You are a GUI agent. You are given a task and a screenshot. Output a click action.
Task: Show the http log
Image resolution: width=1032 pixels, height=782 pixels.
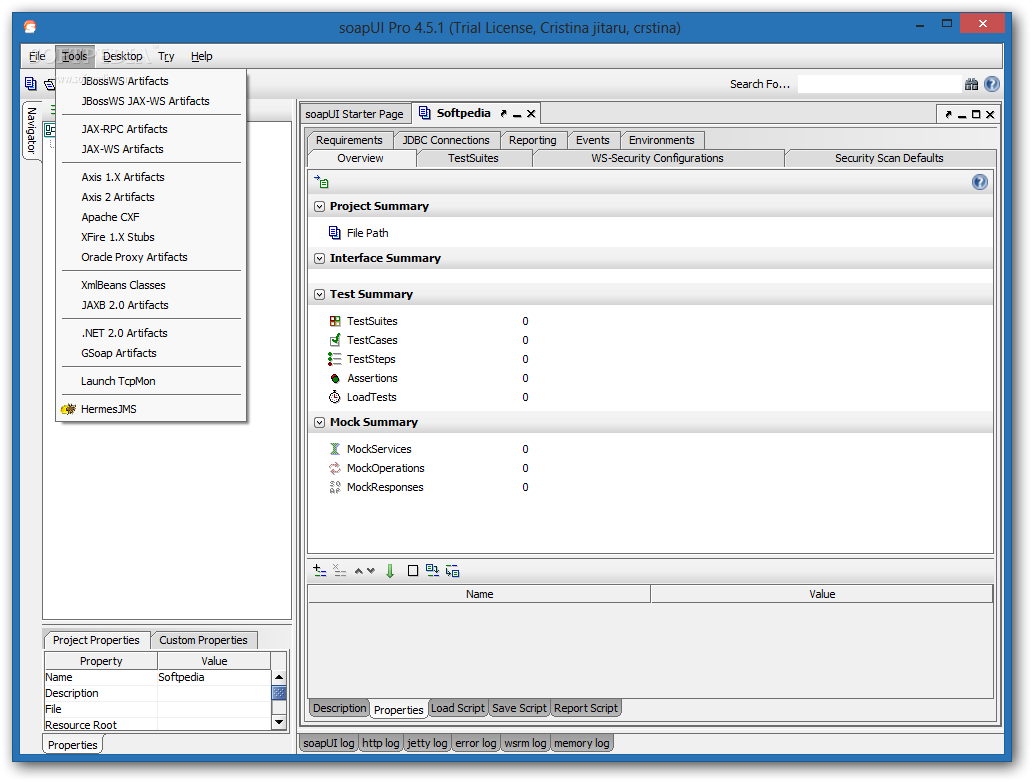380,743
